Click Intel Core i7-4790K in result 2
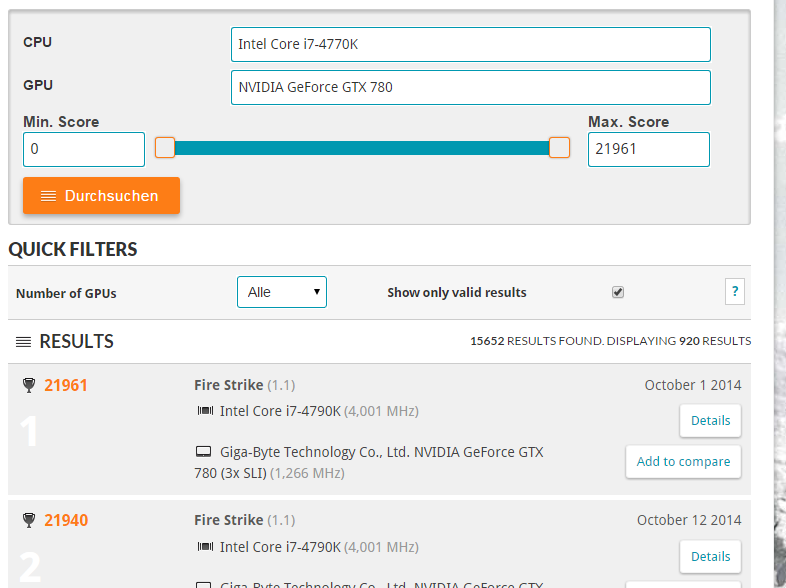 (x=280, y=547)
